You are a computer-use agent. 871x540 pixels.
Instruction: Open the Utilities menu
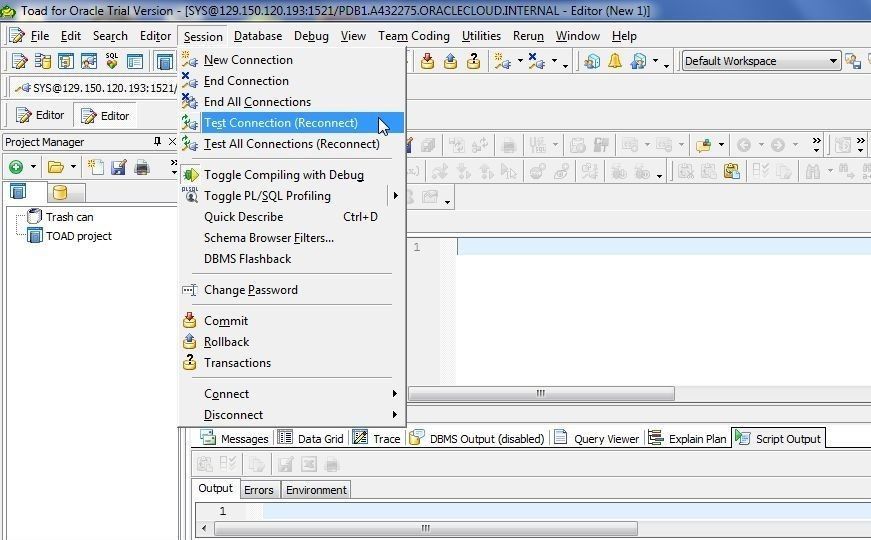tap(481, 36)
